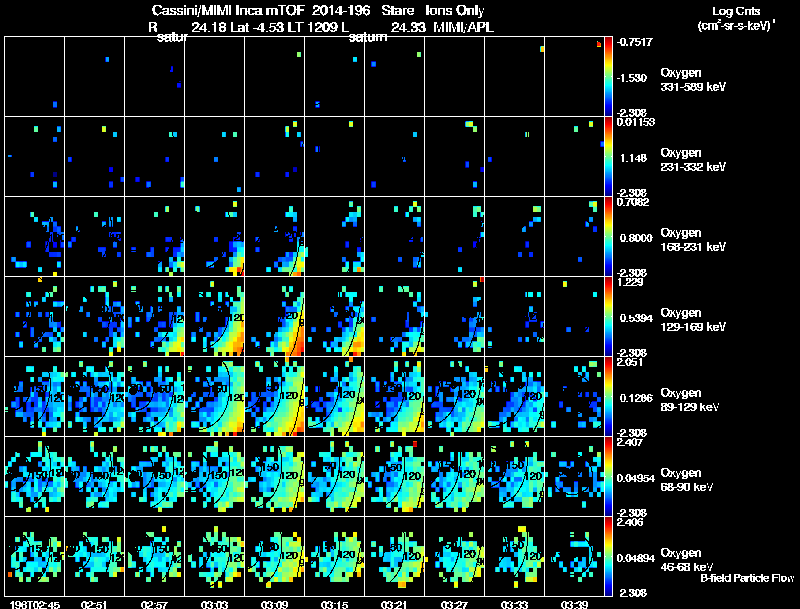The height and width of the screenshot is (609, 800).
Task: Click the '0.04894' scale value
Action: [x=636, y=558]
